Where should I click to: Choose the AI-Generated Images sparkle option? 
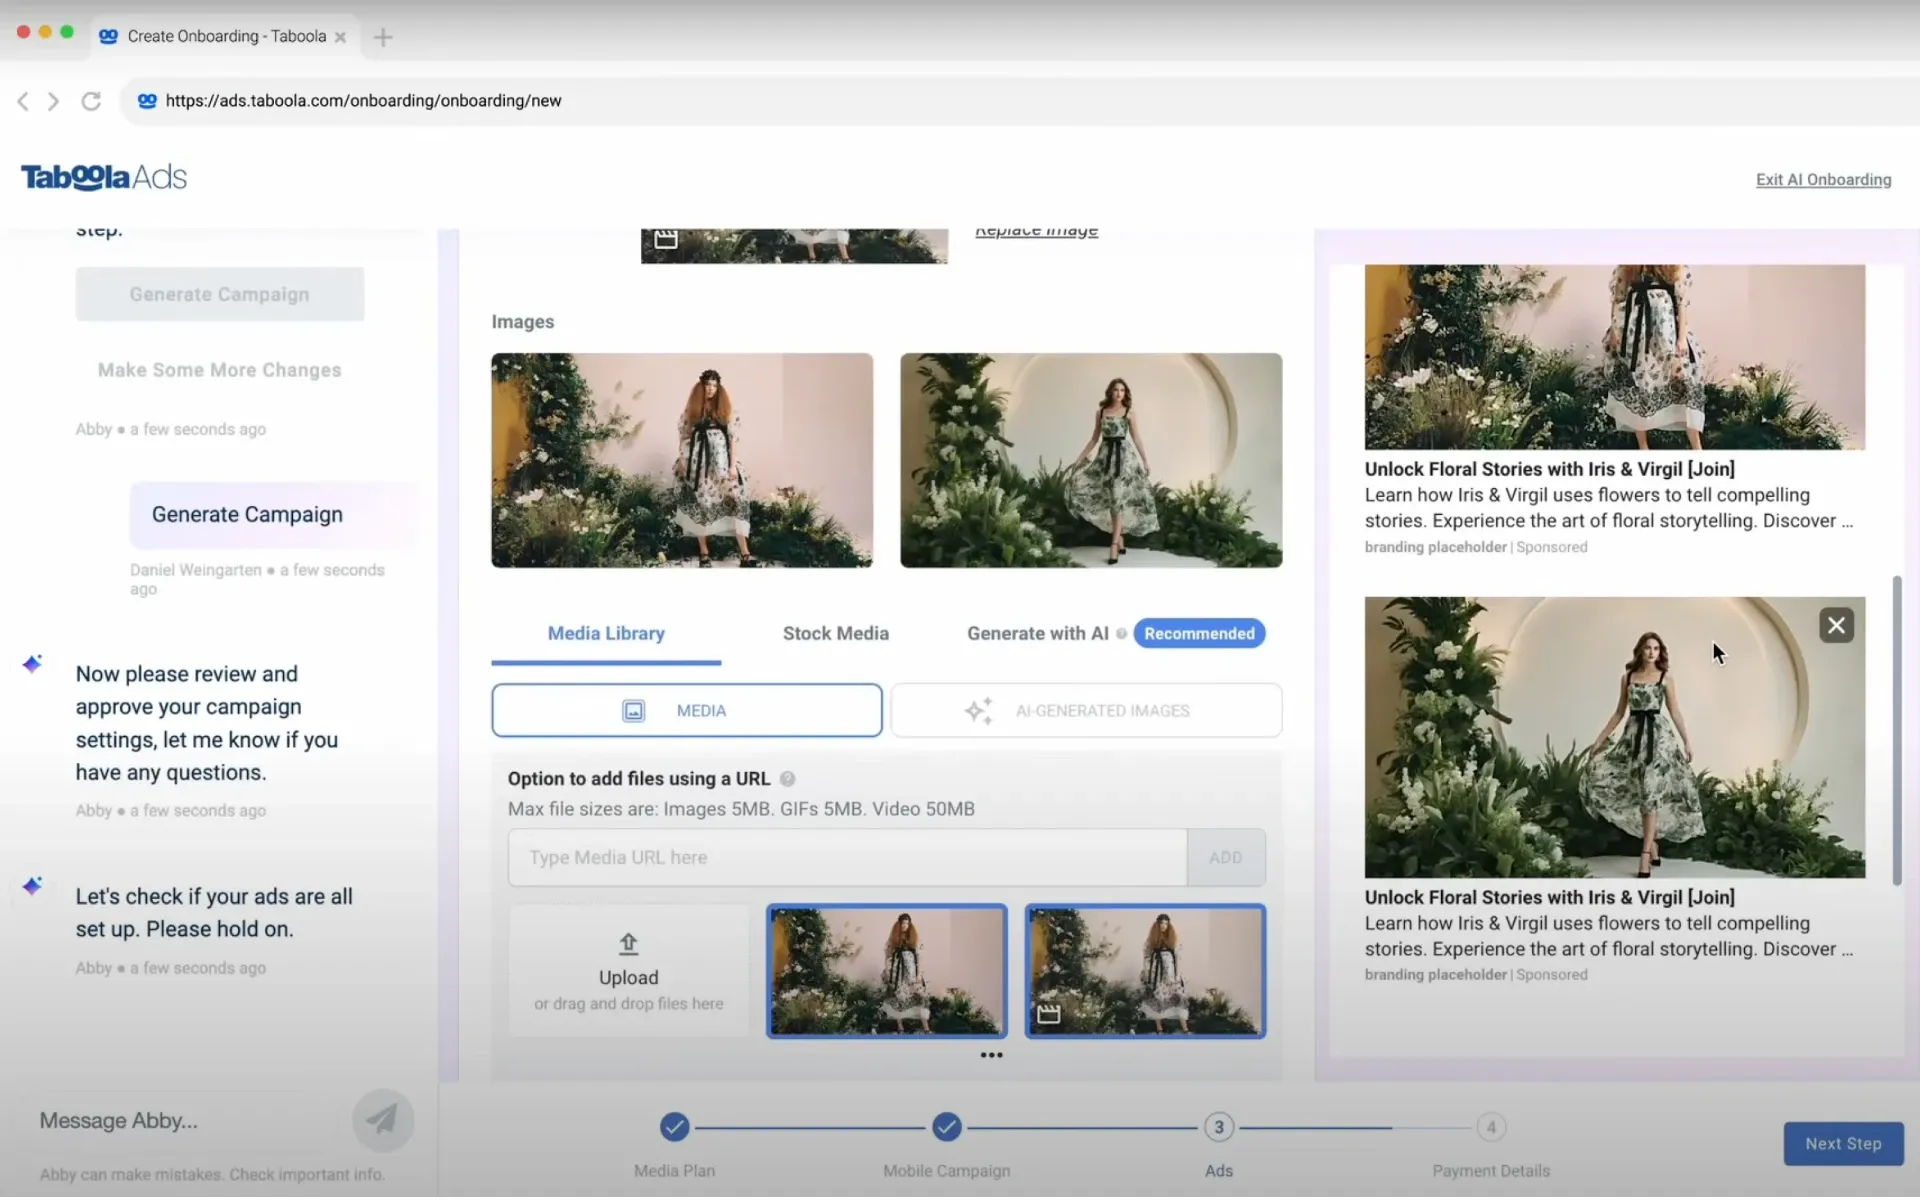point(1085,710)
